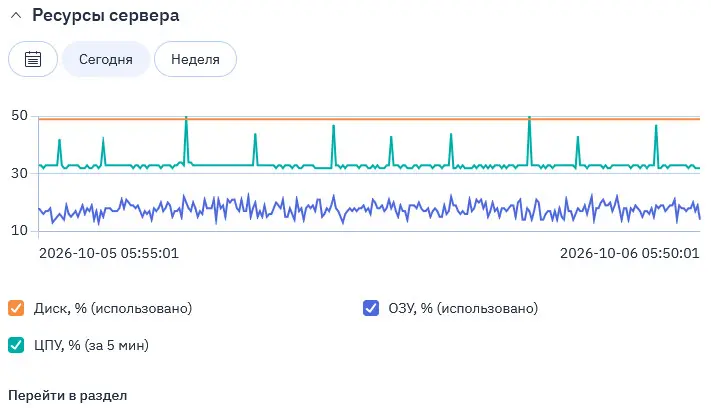The width and height of the screenshot is (711, 408).
Task: Open the calendar date picker
Action: click(x=33, y=59)
